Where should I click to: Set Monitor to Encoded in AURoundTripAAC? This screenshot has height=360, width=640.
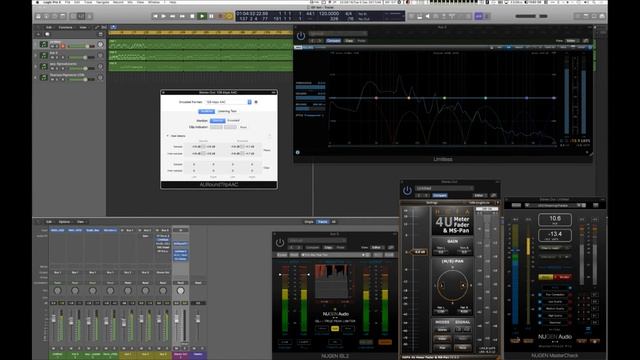(x=233, y=120)
